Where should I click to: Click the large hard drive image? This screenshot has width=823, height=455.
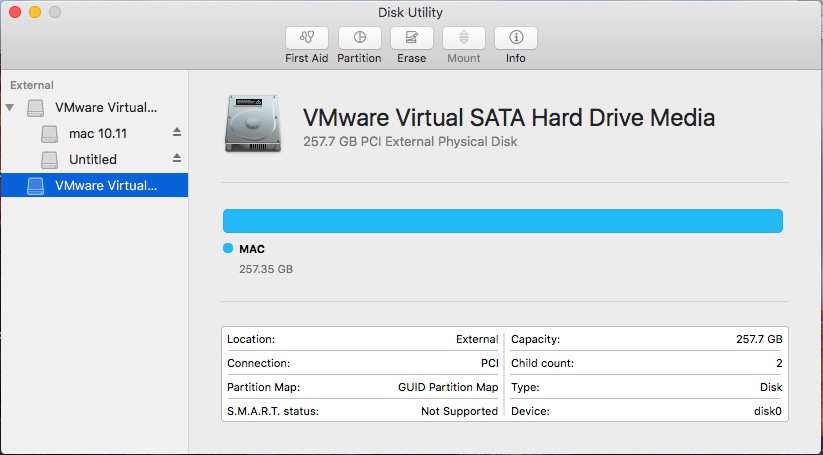tap(252, 124)
